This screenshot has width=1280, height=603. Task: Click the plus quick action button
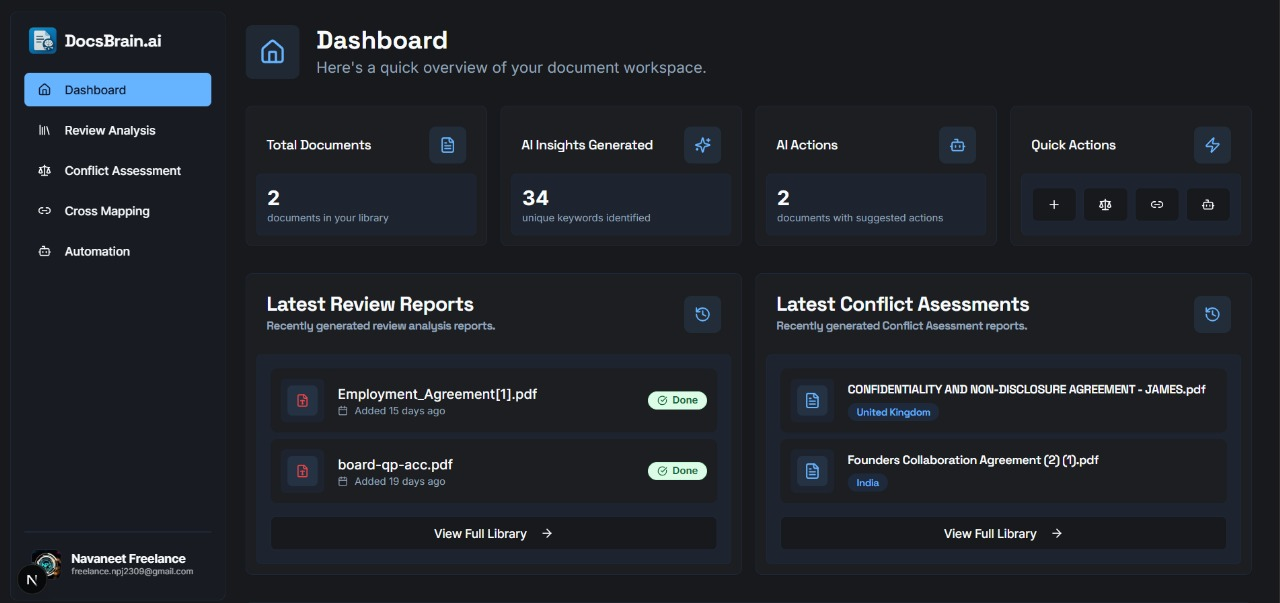pyautogui.click(x=1054, y=205)
